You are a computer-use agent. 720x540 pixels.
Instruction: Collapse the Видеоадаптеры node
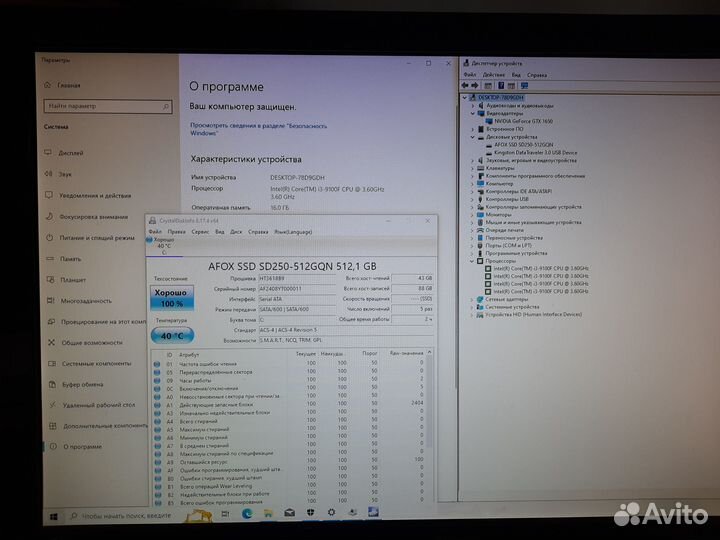472,113
